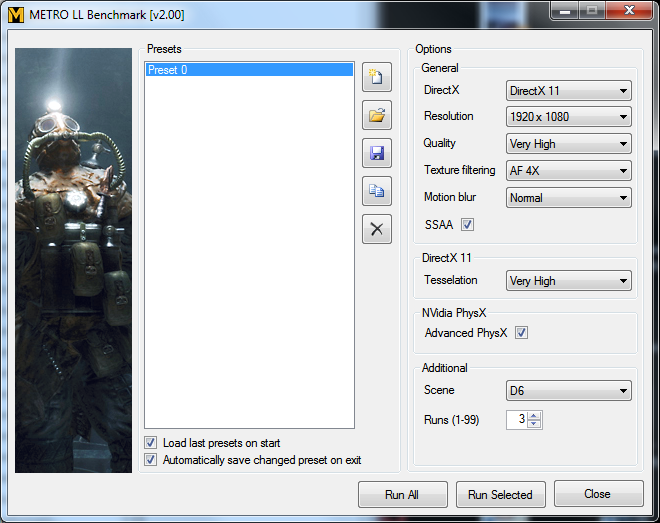Close the window via title bar X
The image size is (660, 523).
click(629, 10)
